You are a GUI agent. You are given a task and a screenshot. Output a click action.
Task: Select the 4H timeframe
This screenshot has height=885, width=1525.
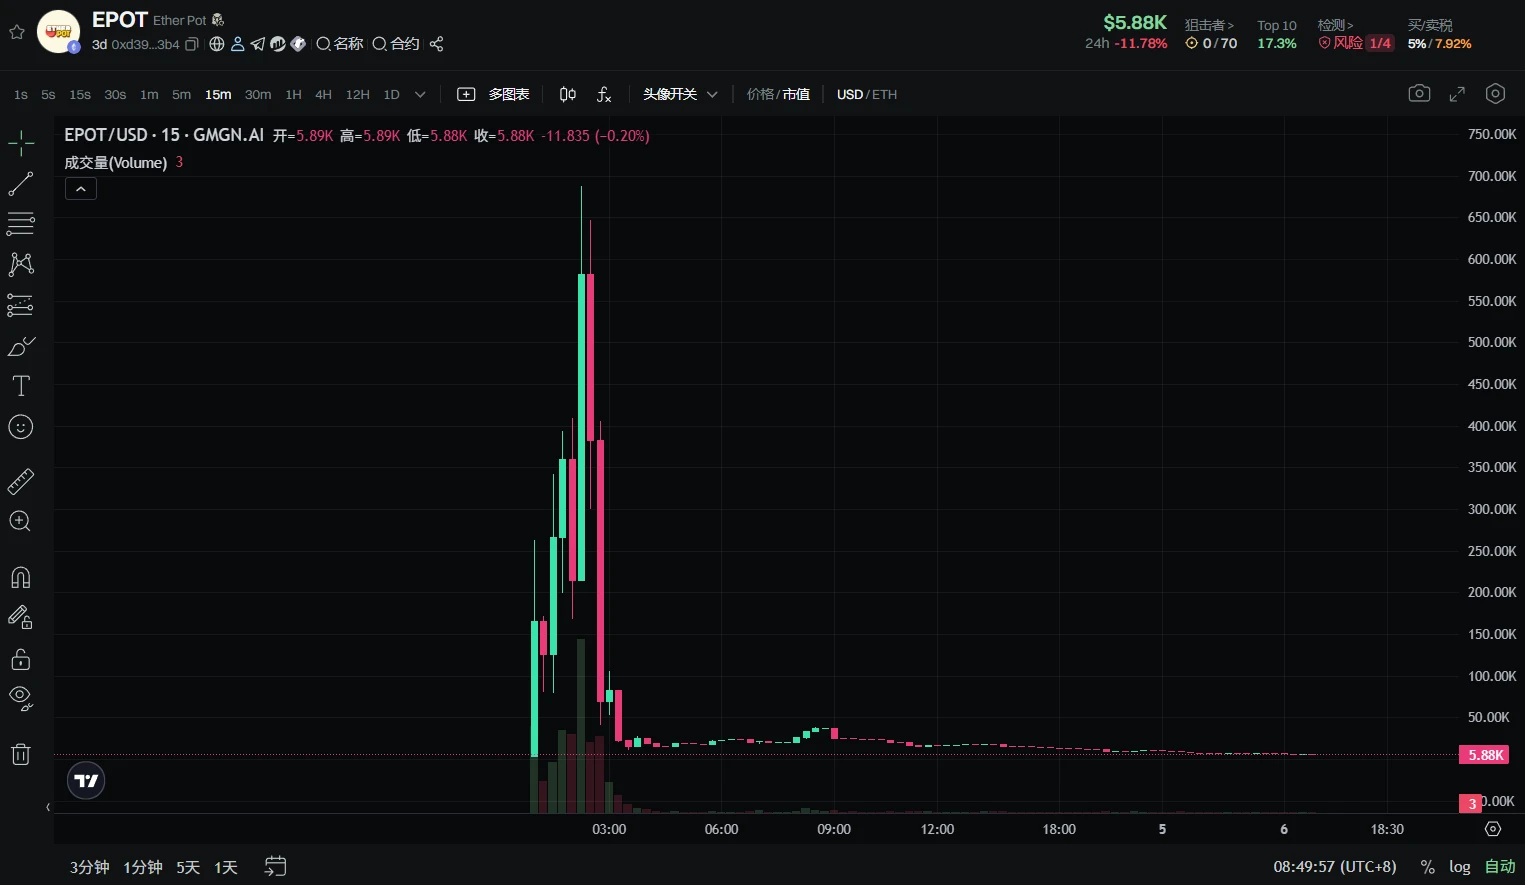pos(323,95)
